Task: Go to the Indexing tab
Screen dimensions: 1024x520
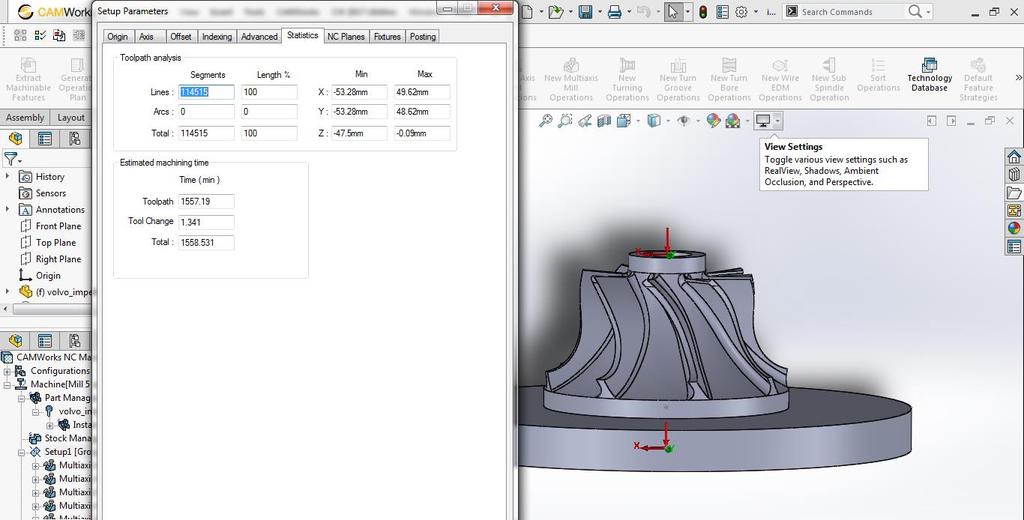Action: 217,37
